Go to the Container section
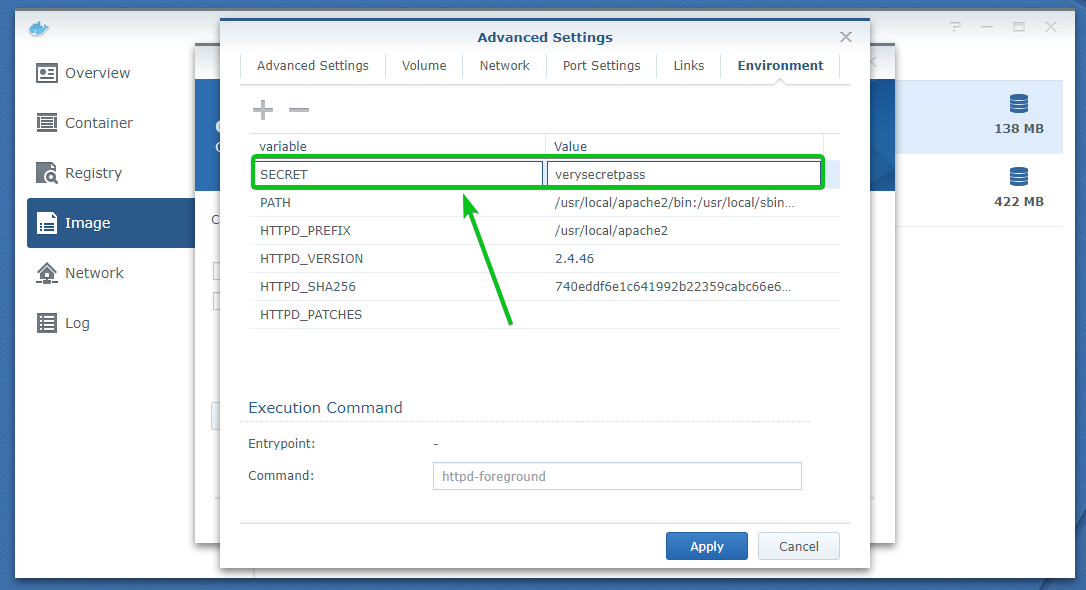This screenshot has height=590, width=1086. click(98, 123)
